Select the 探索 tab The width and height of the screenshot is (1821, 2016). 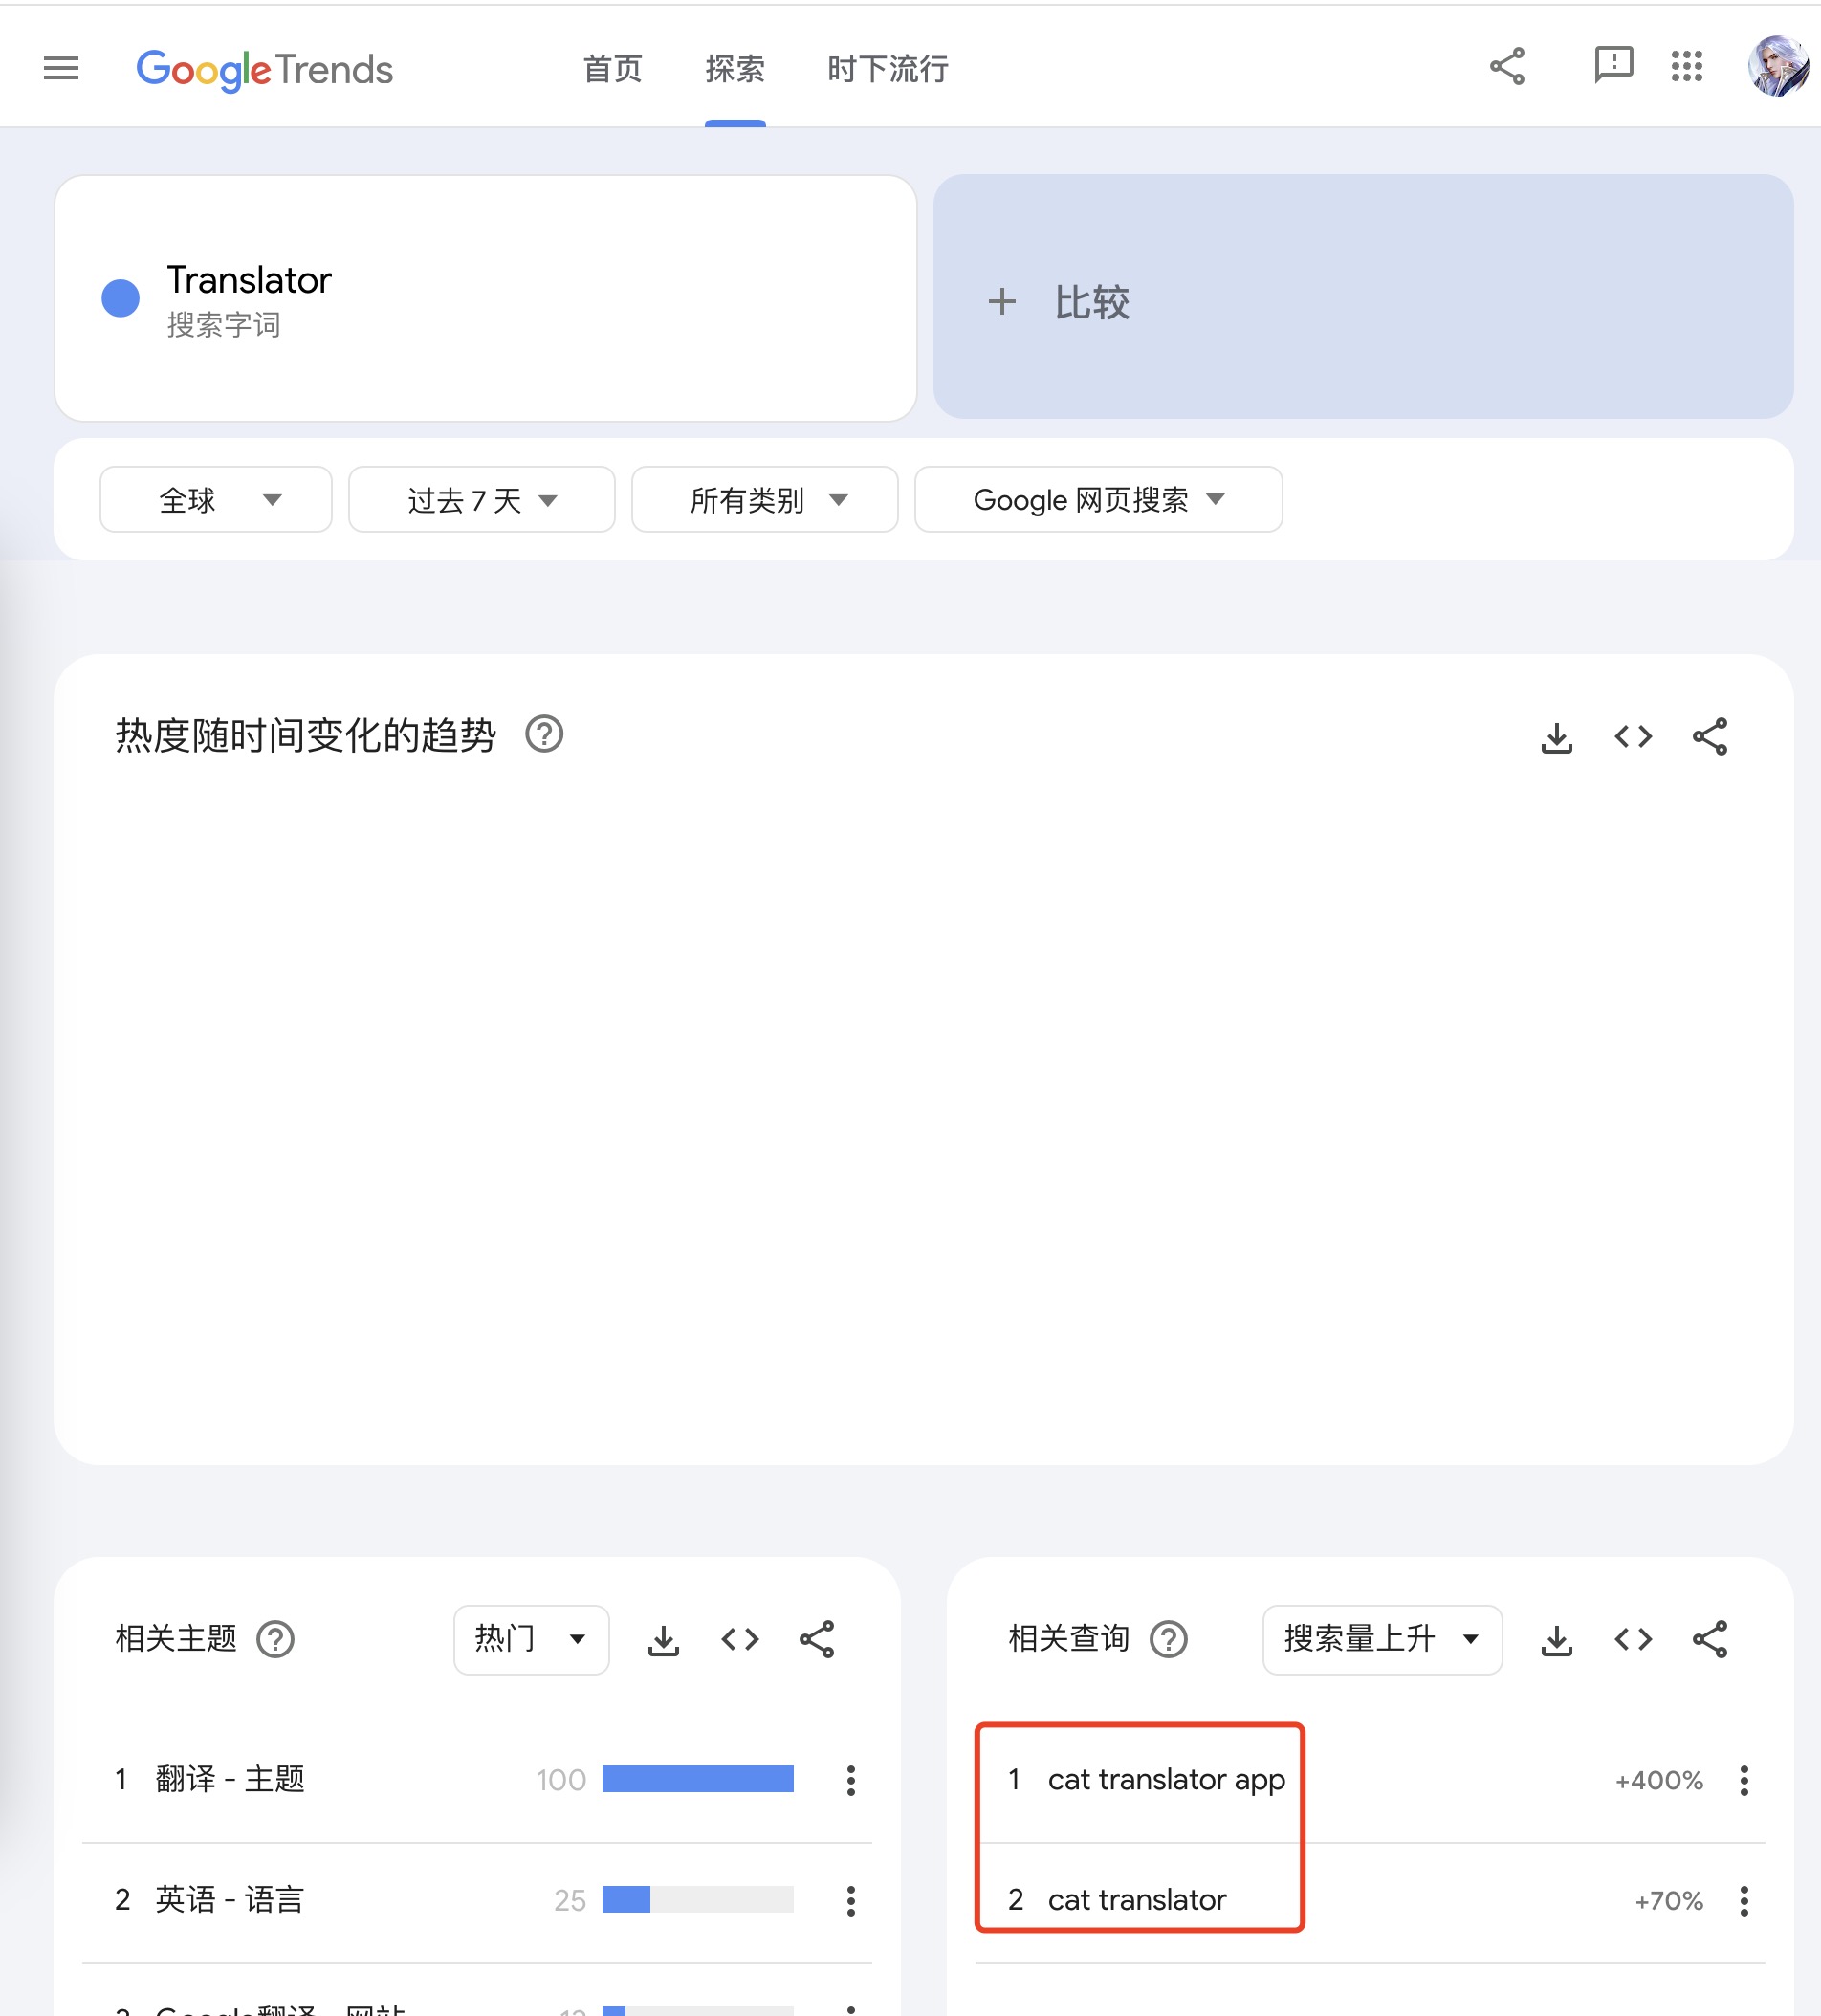click(735, 69)
